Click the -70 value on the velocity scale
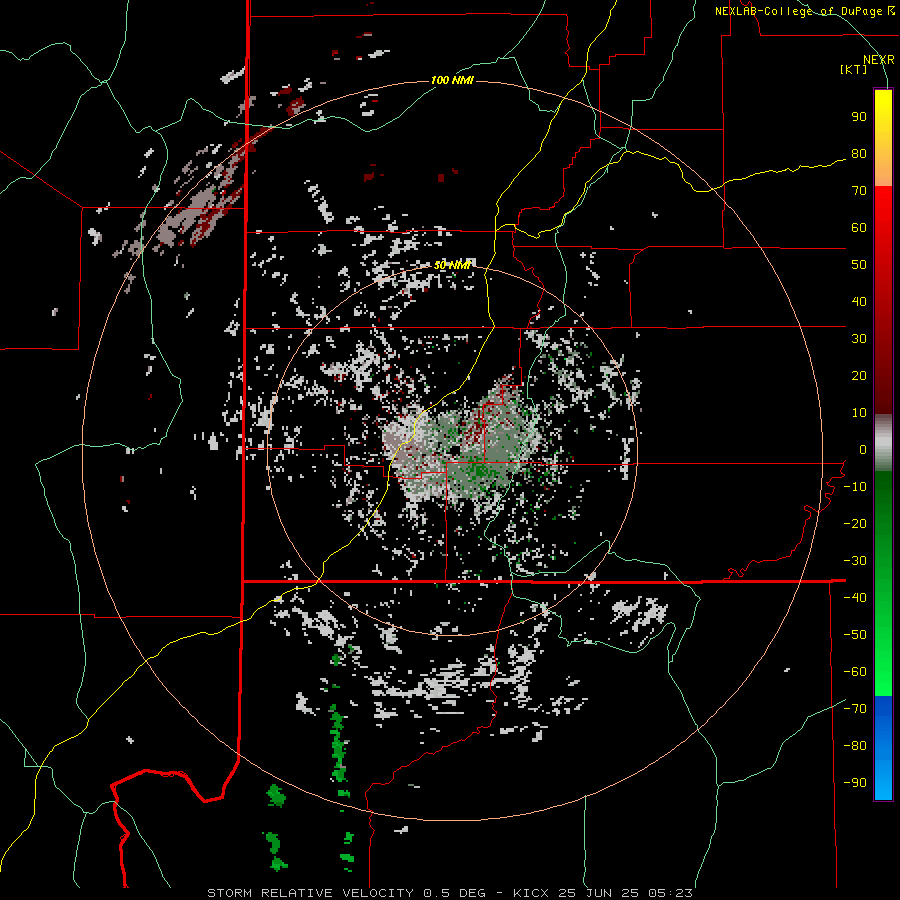 [x=855, y=709]
